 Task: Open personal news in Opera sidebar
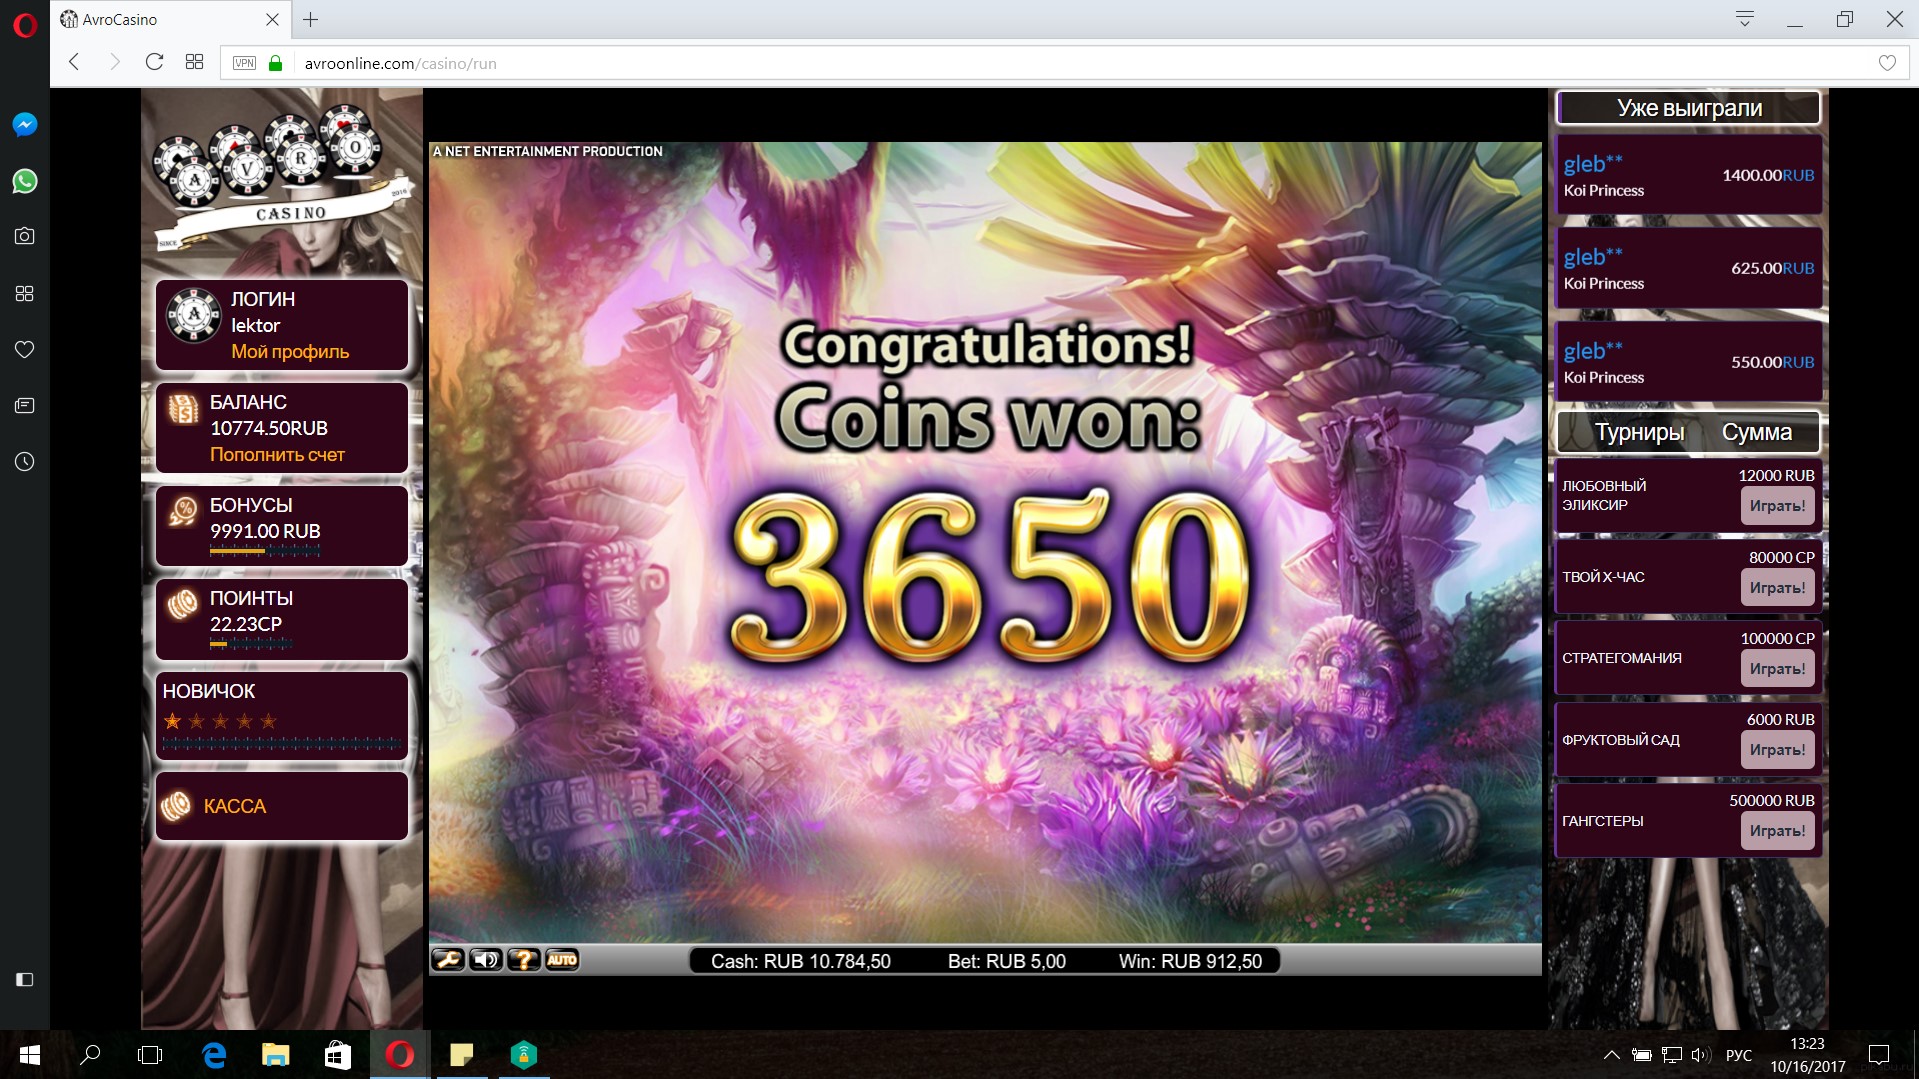coord(25,405)
